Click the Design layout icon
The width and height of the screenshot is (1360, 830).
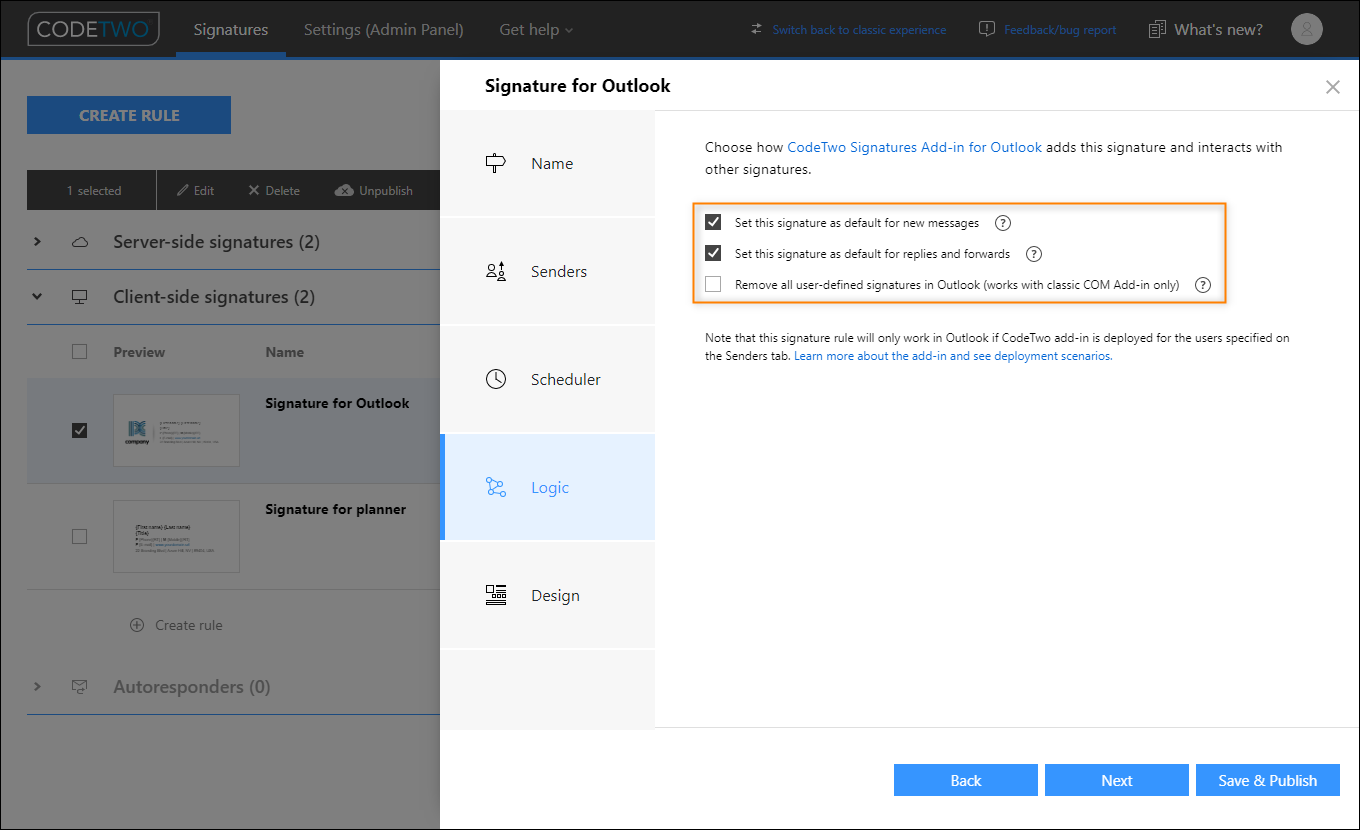tap(496, 595)
